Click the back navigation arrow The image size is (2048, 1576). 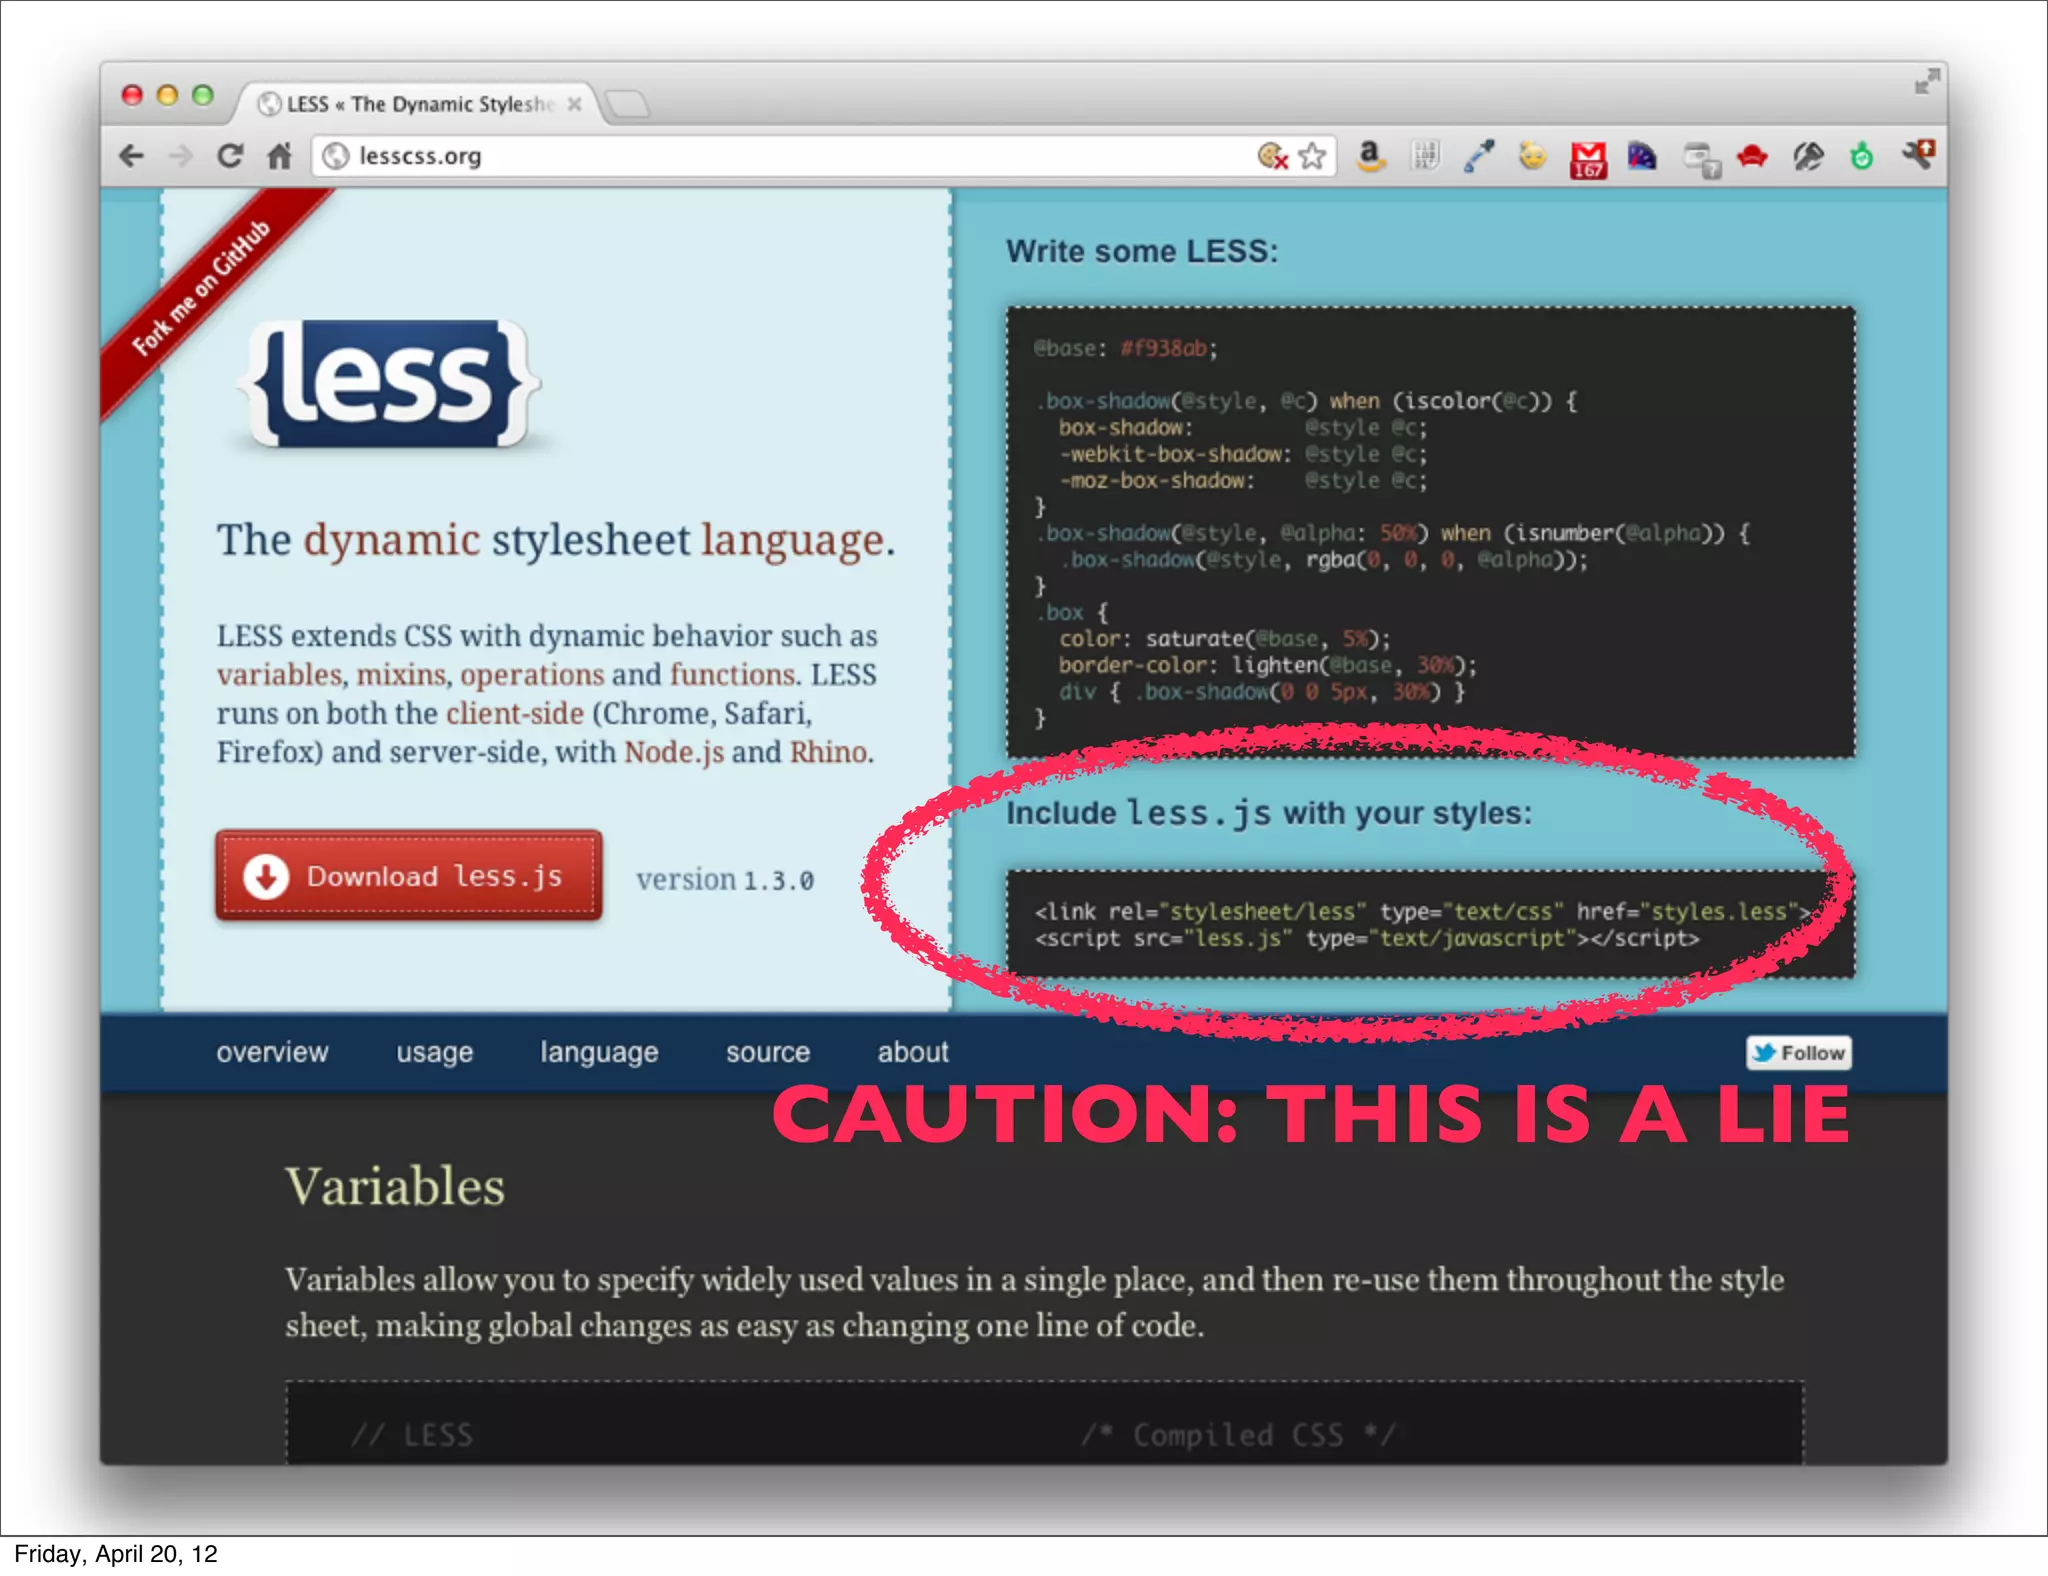(x=132, y=156)
